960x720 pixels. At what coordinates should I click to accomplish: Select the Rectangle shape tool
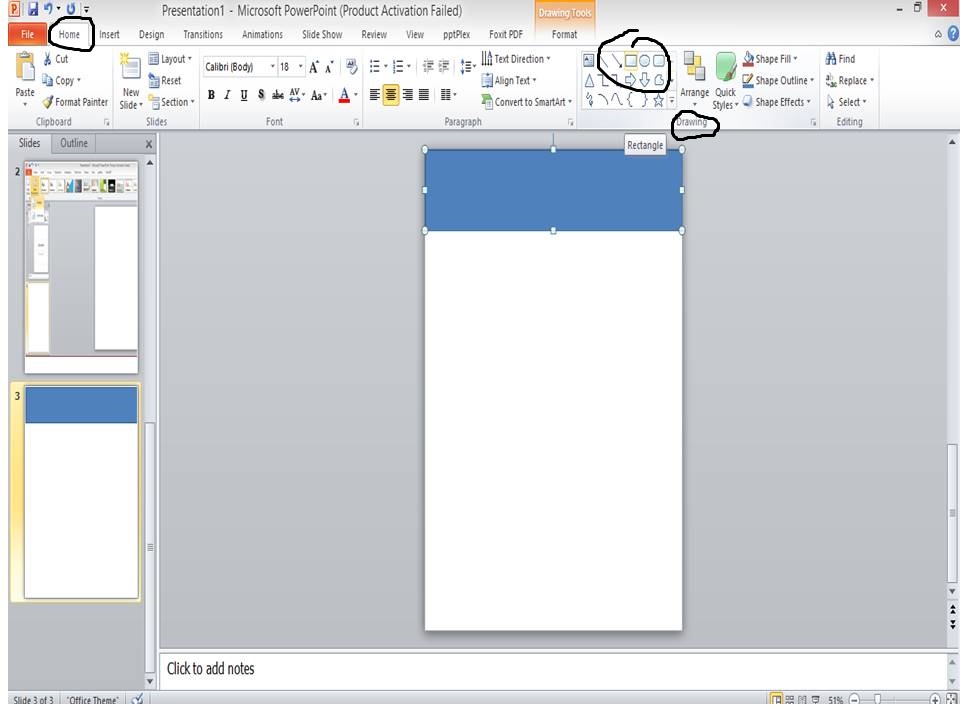[x=632, y=61]
